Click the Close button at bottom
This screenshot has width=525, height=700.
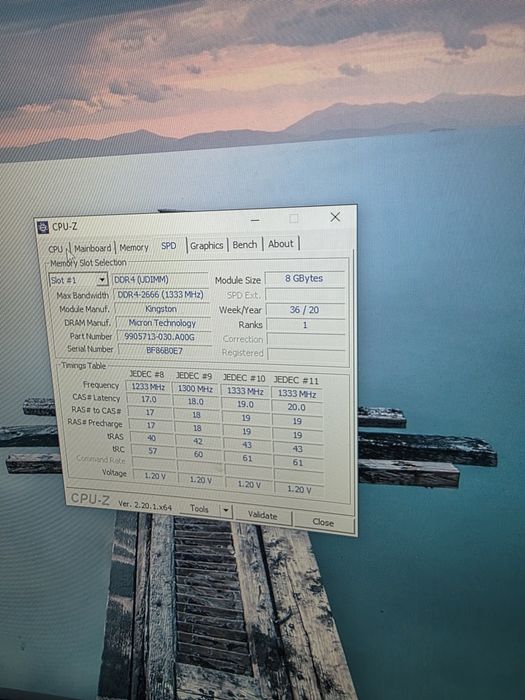(323, 522)
